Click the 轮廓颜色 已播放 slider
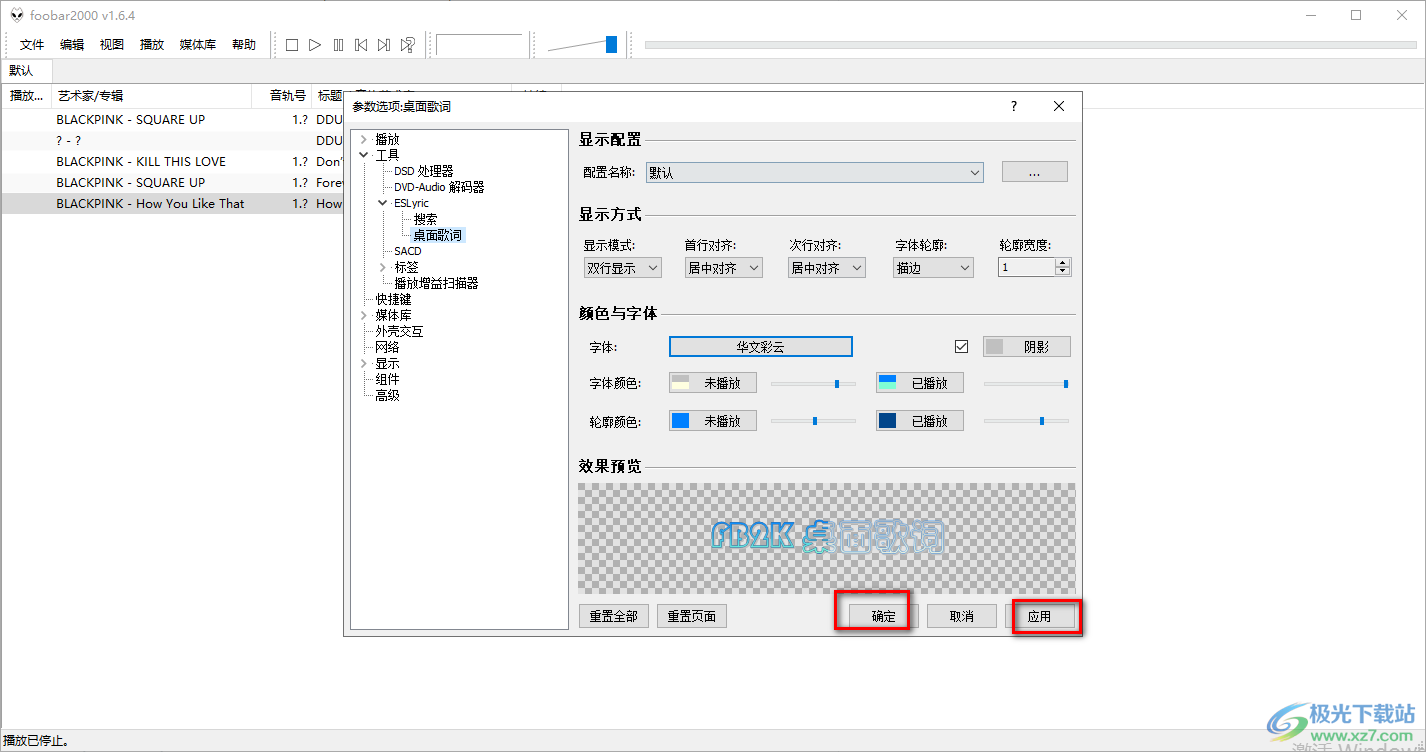This screenshot has width=1426, height=752. point(1027,421)
